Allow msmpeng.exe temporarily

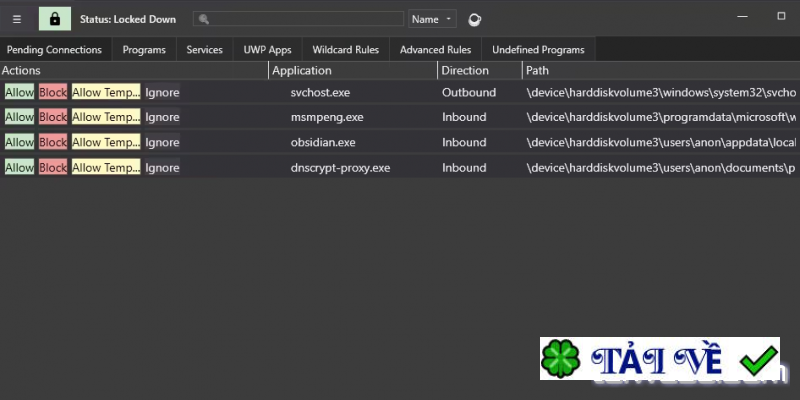tap(106, 117)
